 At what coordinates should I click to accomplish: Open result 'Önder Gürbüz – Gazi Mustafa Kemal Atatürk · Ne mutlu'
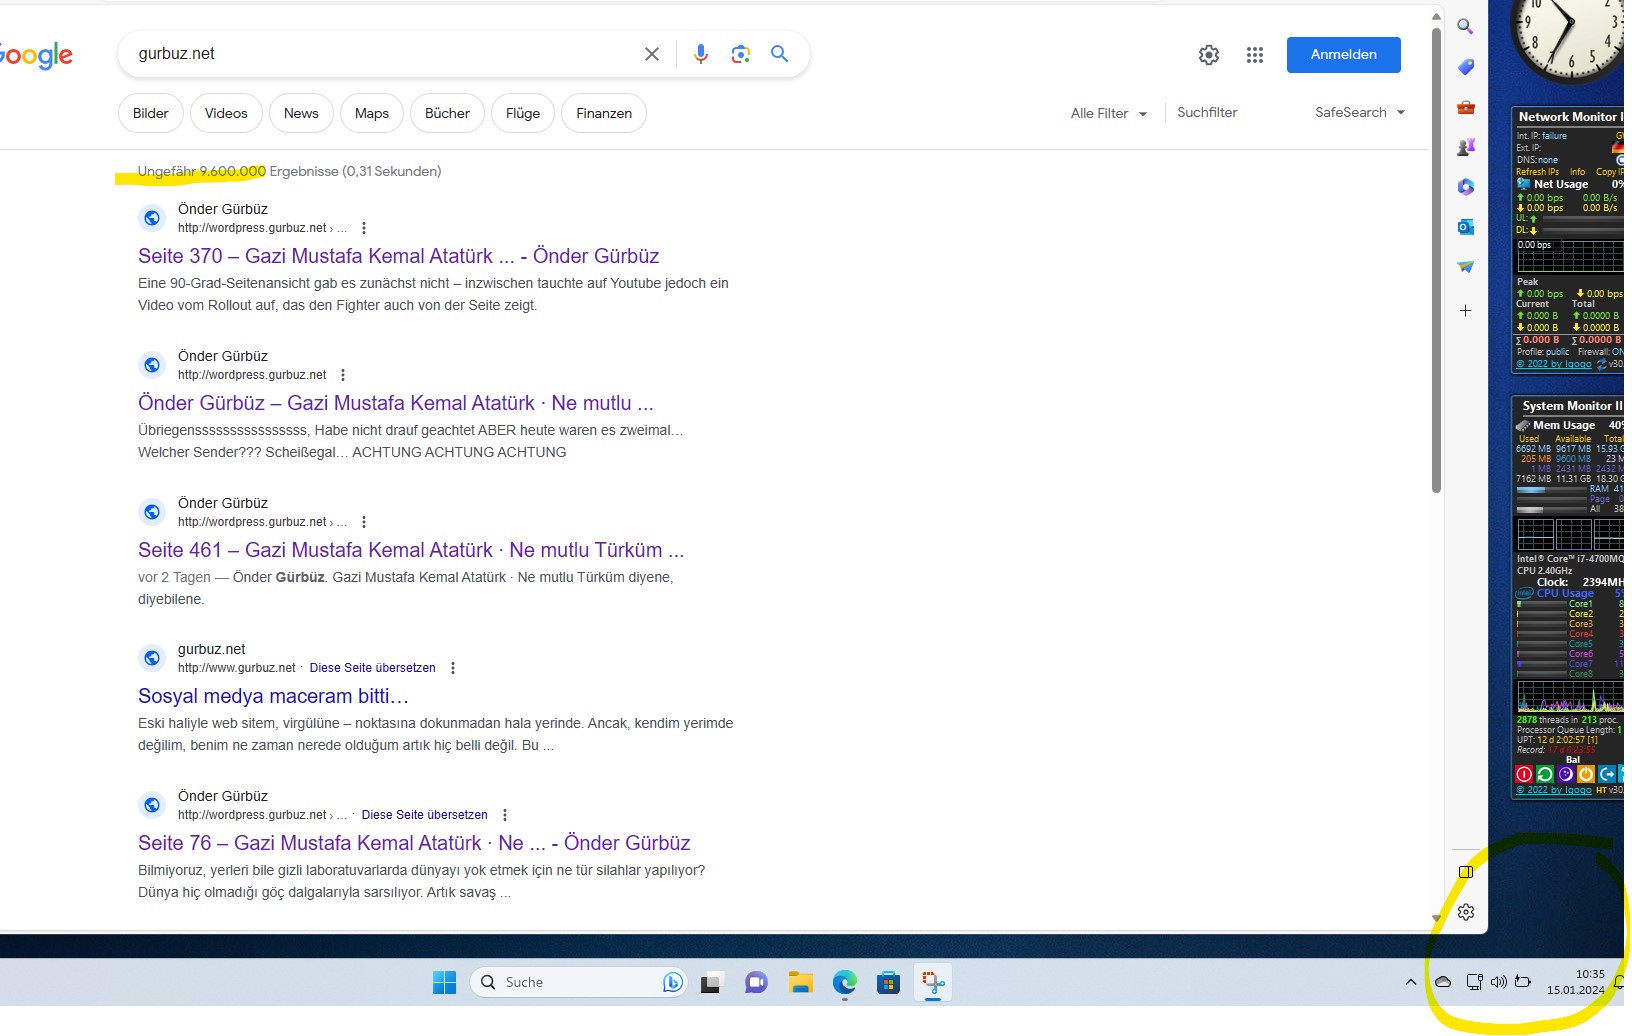(x=396, y=403)
